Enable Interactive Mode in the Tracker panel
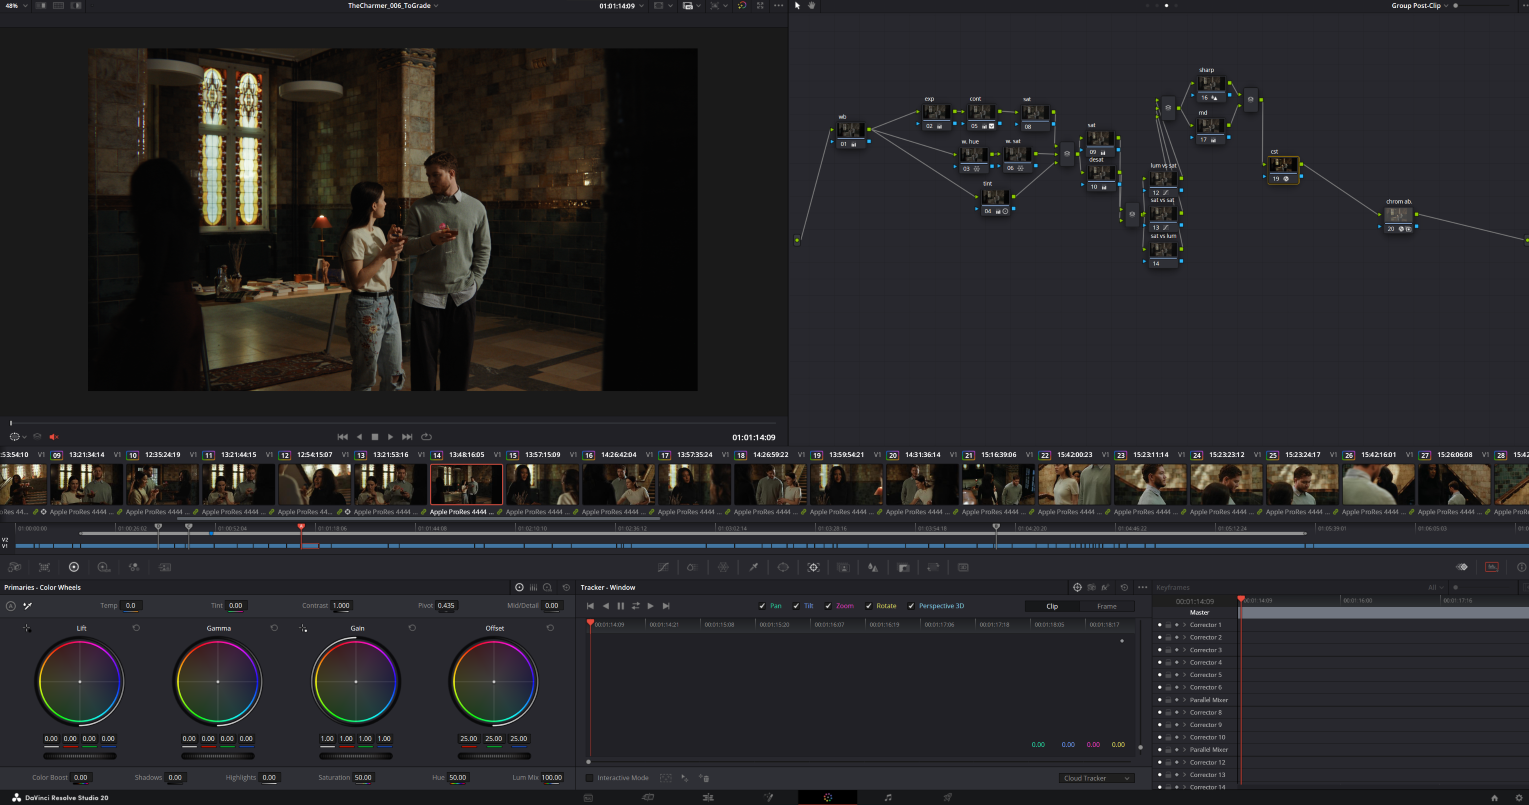This screenshot has width=1529, height=805. pyautogui.click(x=589, y=777)
